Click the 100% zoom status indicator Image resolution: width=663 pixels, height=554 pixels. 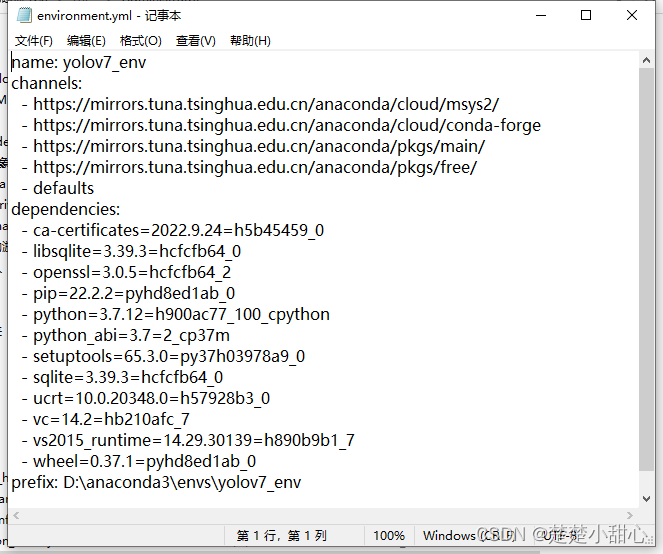389,536
